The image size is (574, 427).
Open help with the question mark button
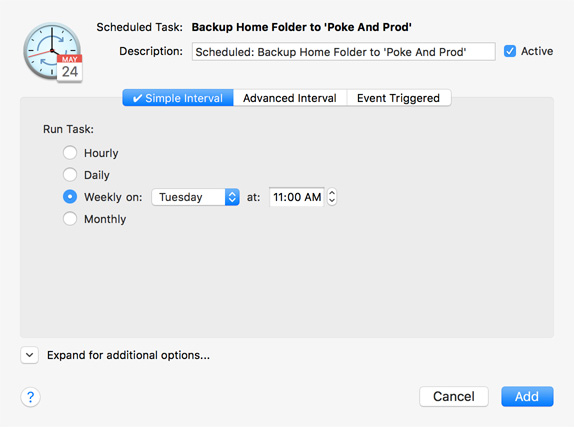tap(30, 397)
